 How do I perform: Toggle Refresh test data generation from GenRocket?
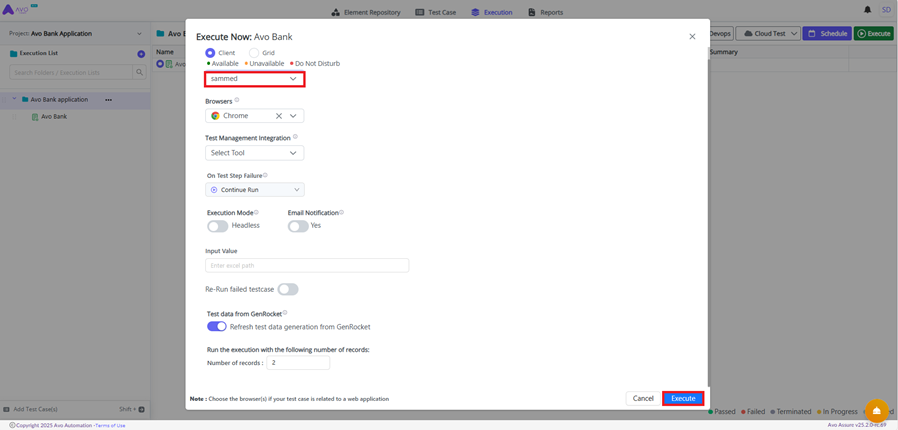click(x=217, y=327)
